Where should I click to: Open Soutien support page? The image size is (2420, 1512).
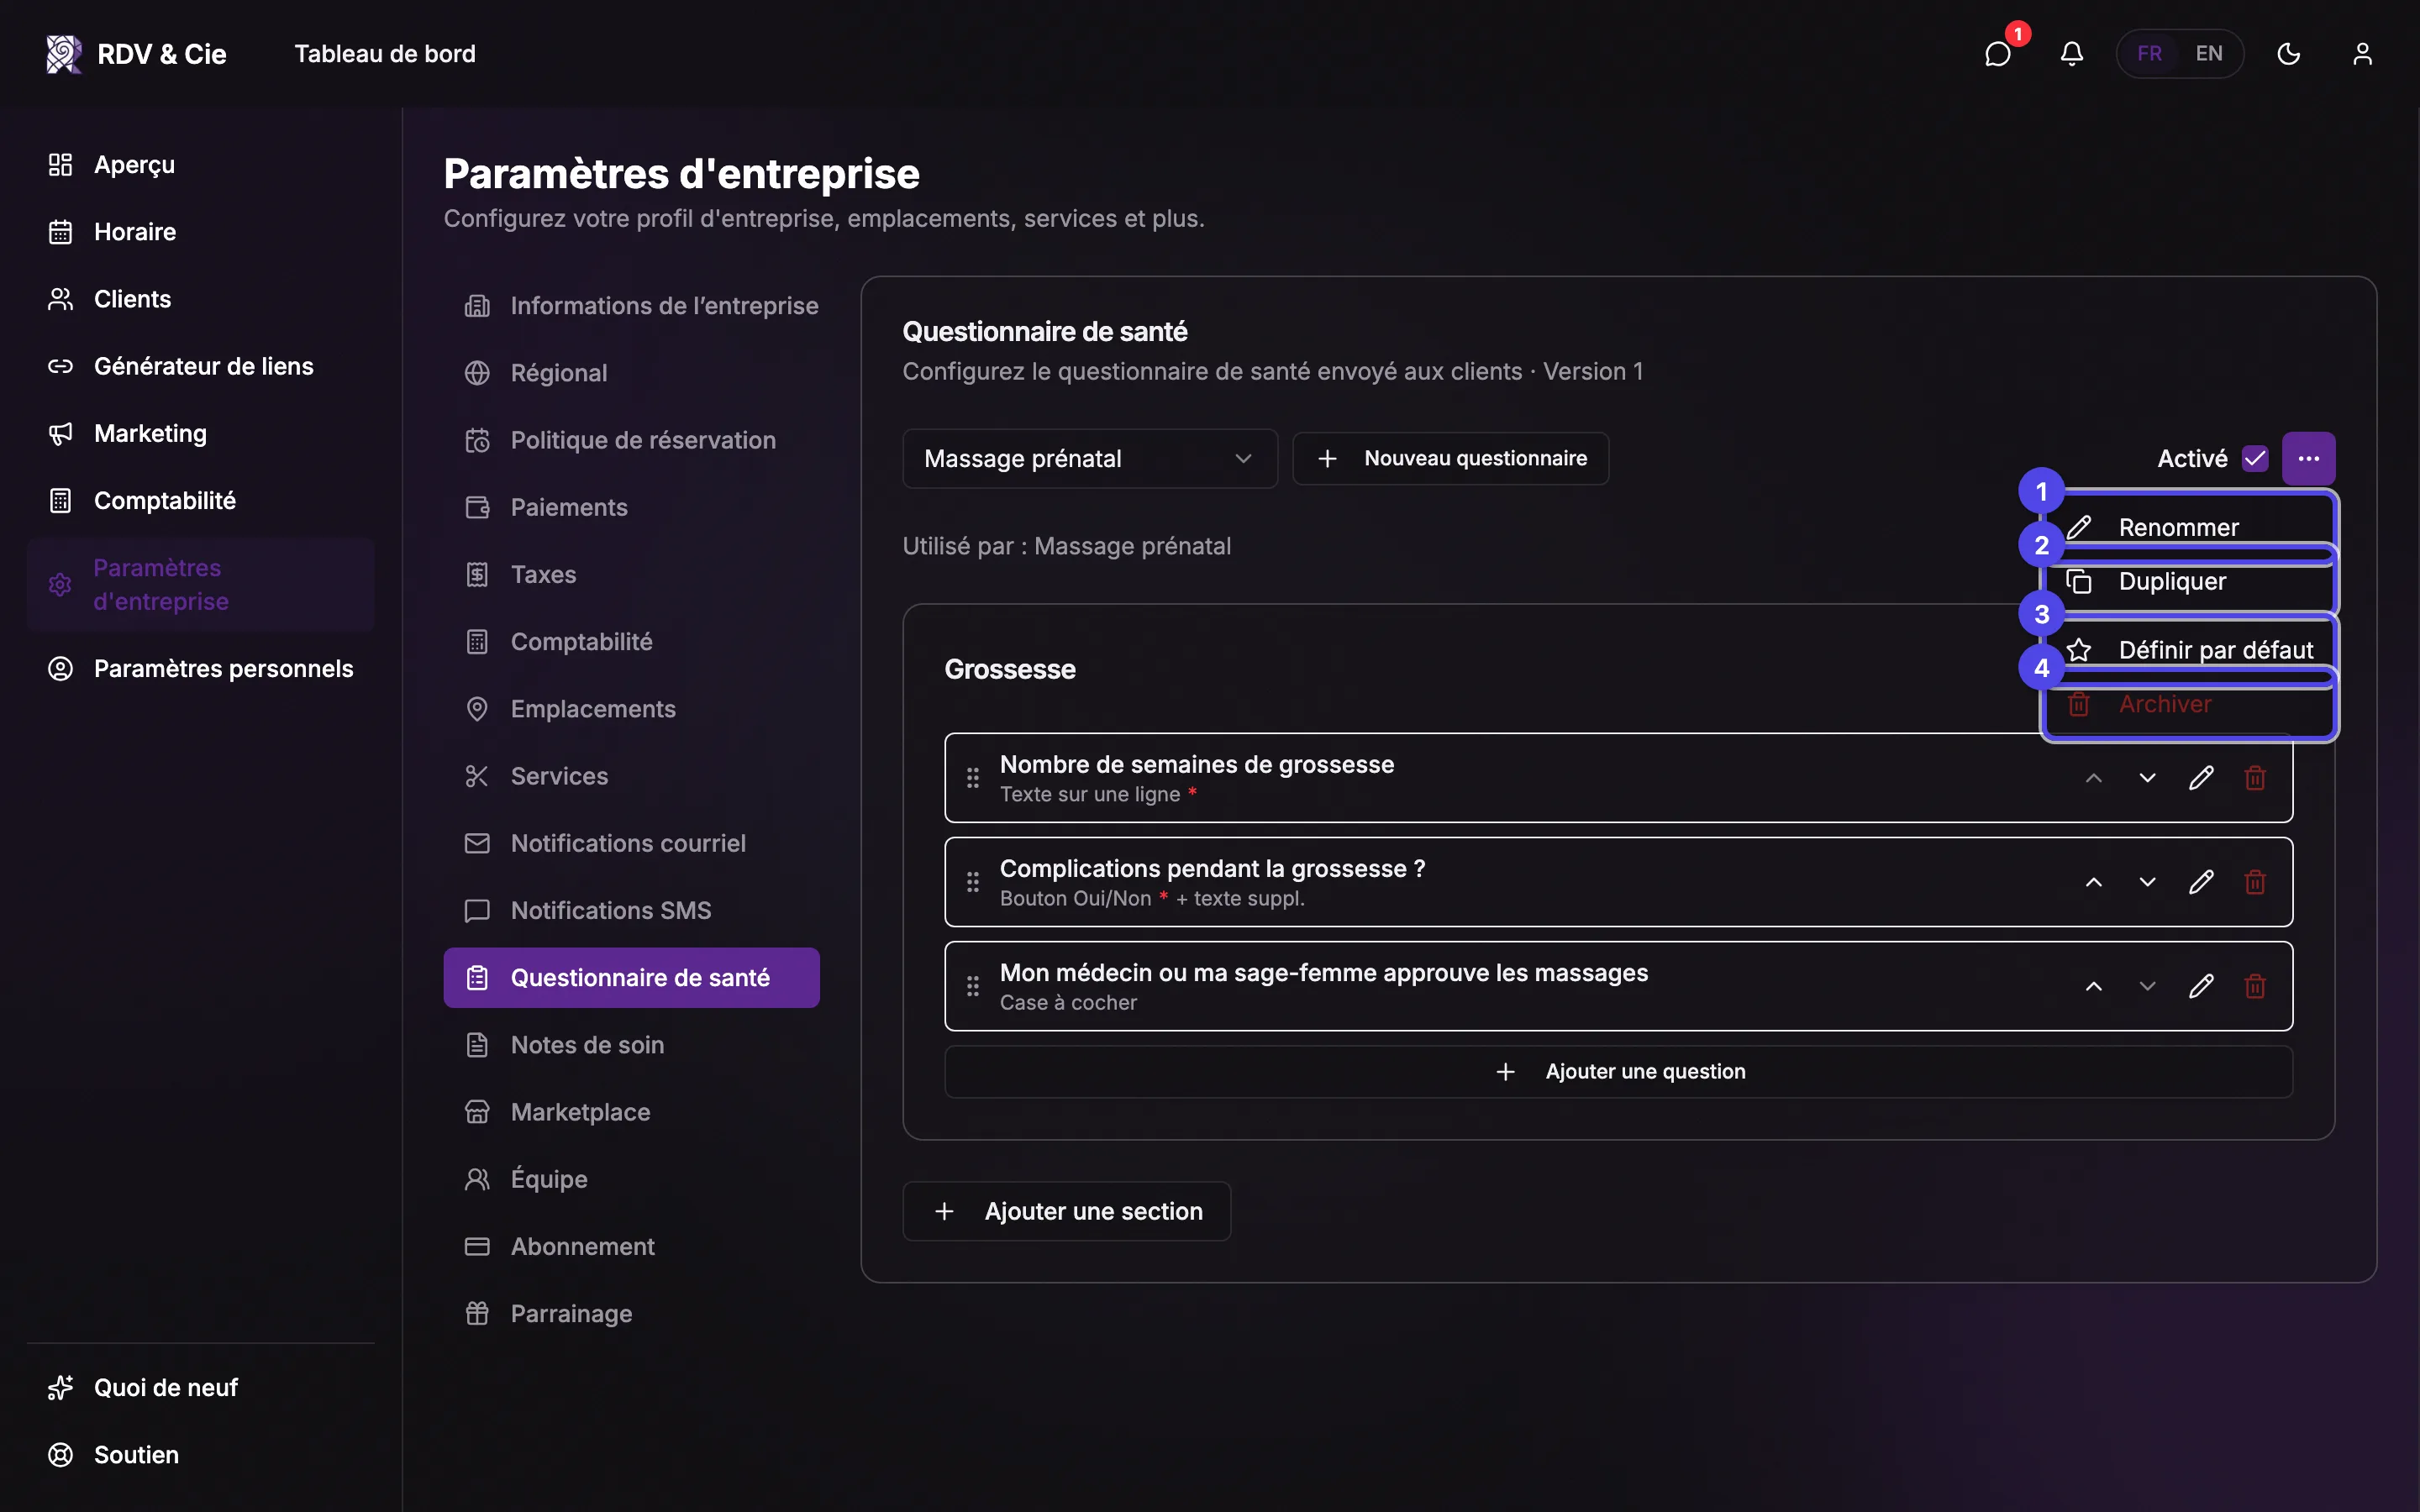tap(200, 1455)
